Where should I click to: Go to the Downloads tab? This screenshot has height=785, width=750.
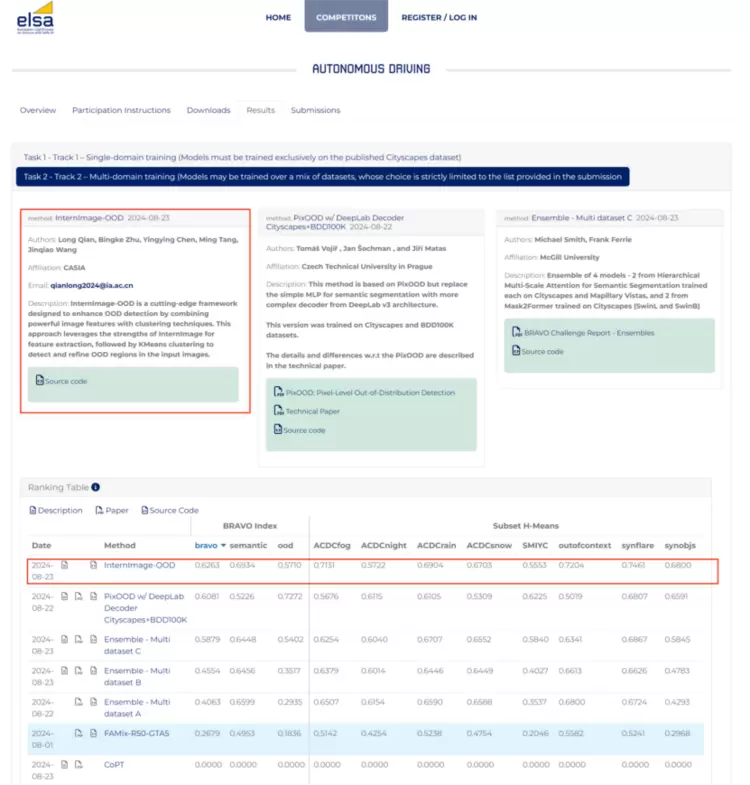click(208, 110)
